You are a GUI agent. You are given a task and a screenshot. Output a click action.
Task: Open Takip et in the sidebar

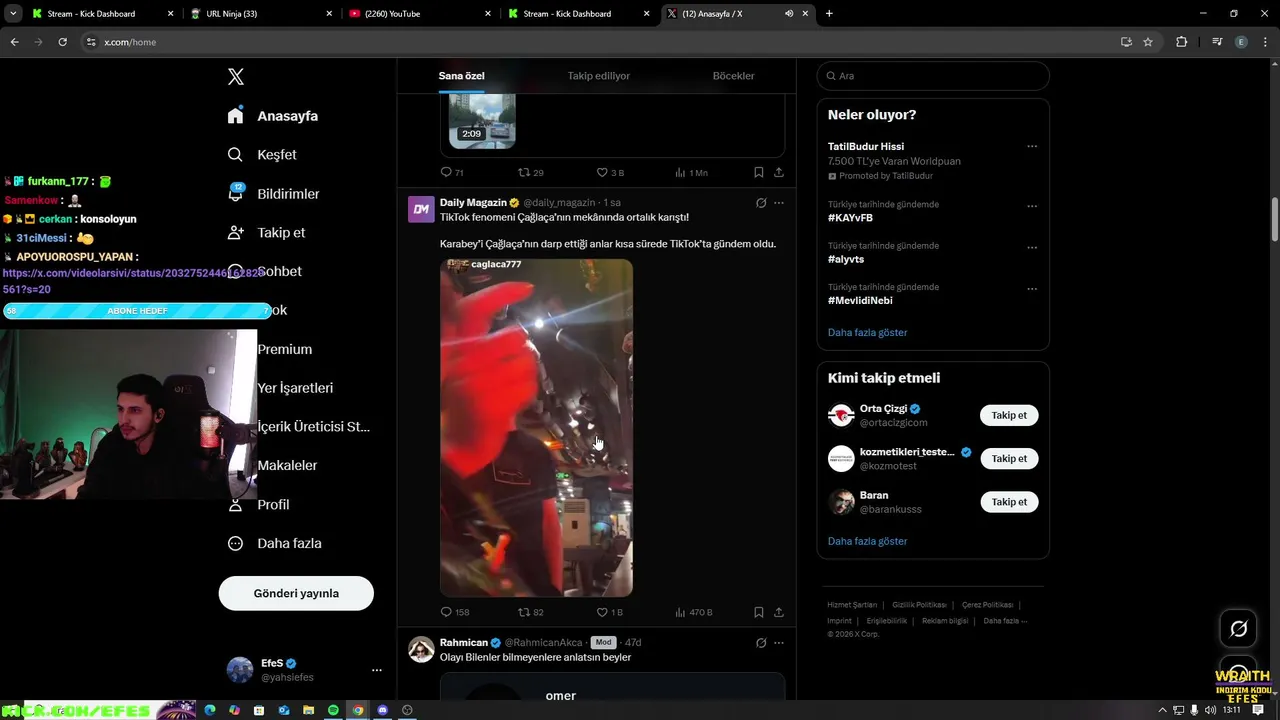(x=266, y=233)
